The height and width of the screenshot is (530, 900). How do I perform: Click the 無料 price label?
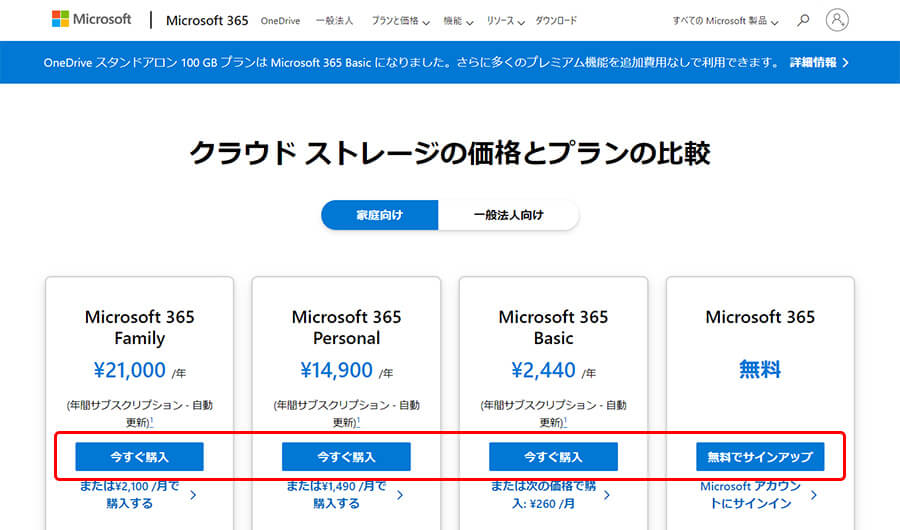tap(760, 369)
